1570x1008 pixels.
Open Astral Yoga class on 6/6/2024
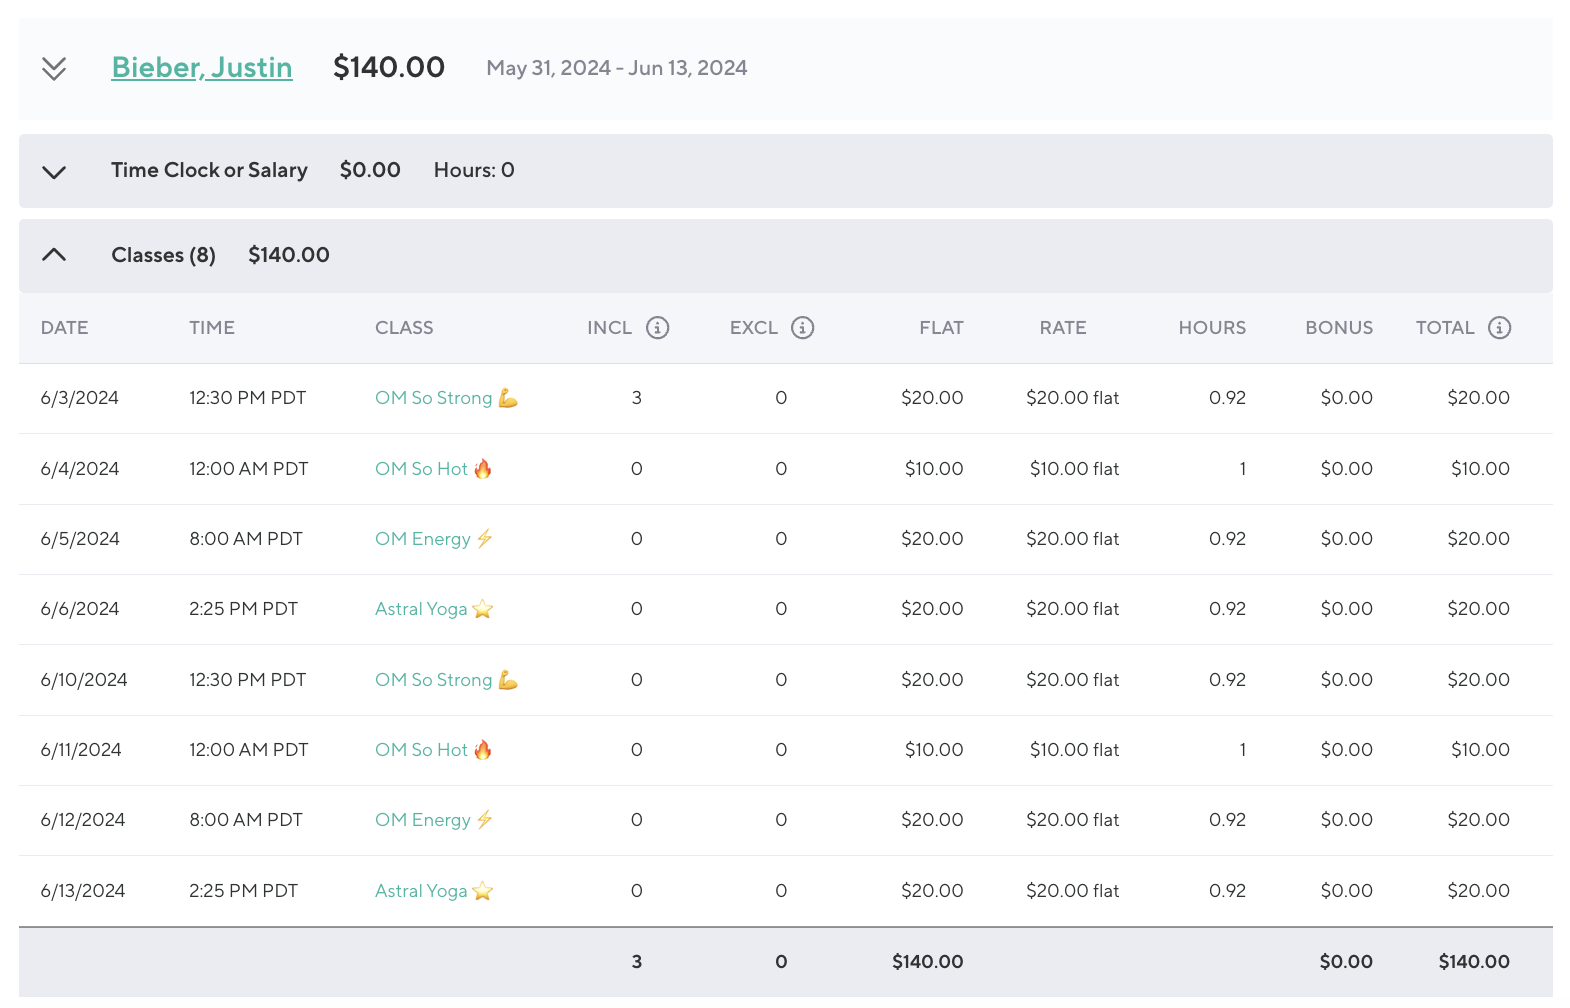click(421, 609)
